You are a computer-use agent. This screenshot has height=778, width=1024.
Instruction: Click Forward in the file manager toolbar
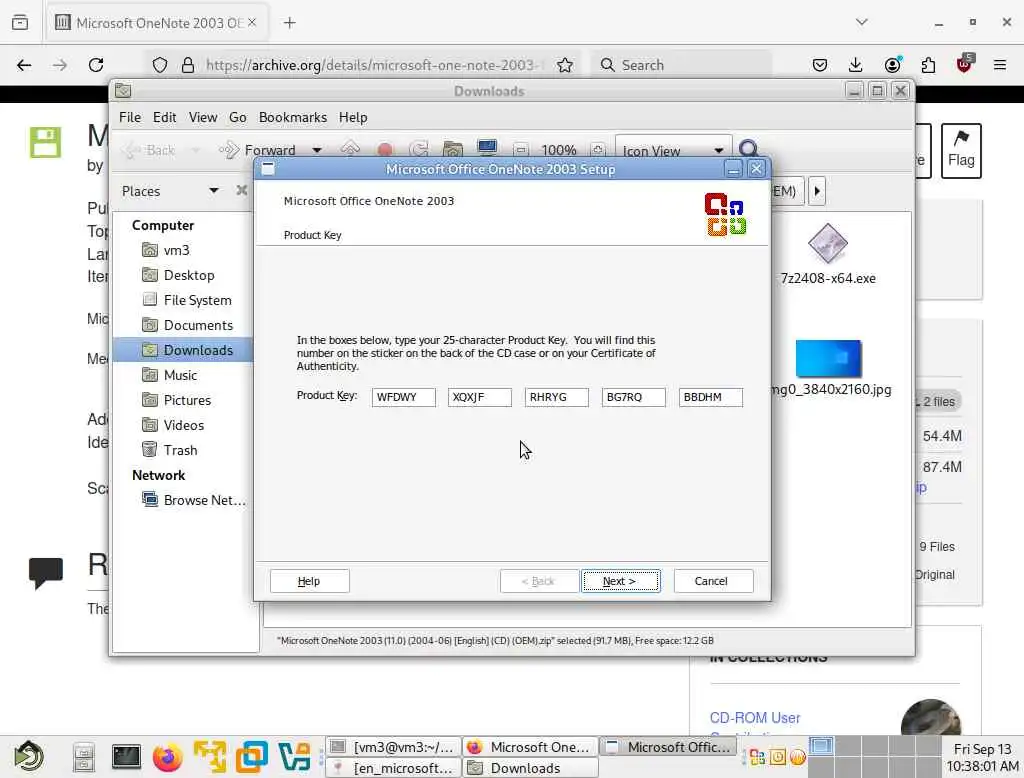point(258,150)
